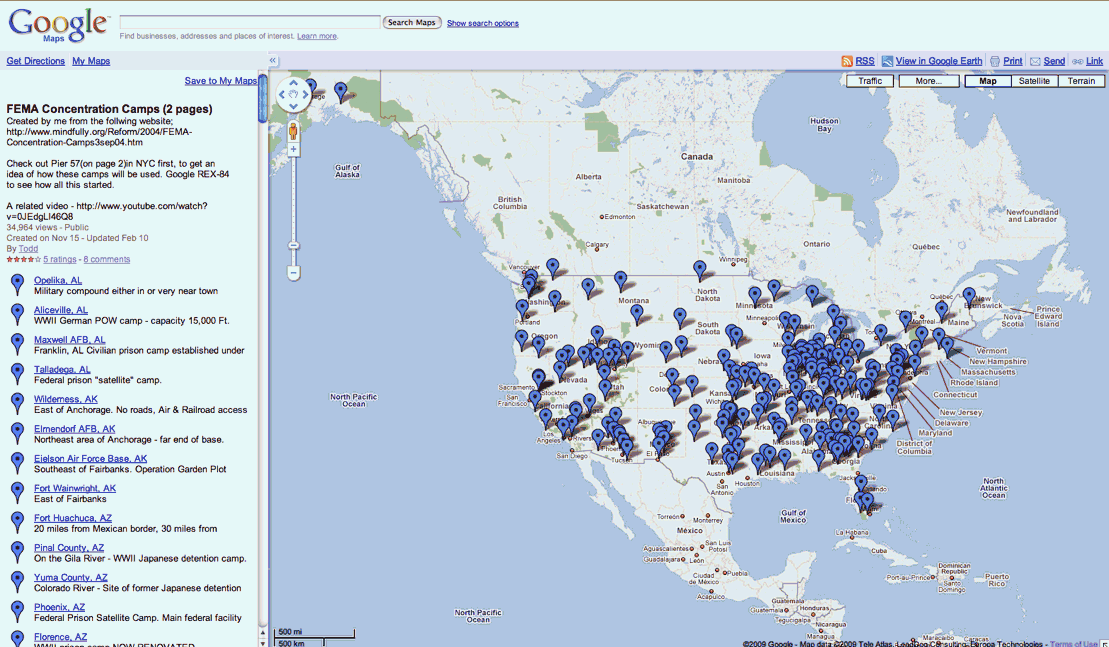Open the My Maps tab
Image resolution: width=1109 pixels, height=647 pixels.
coord(91,61)
